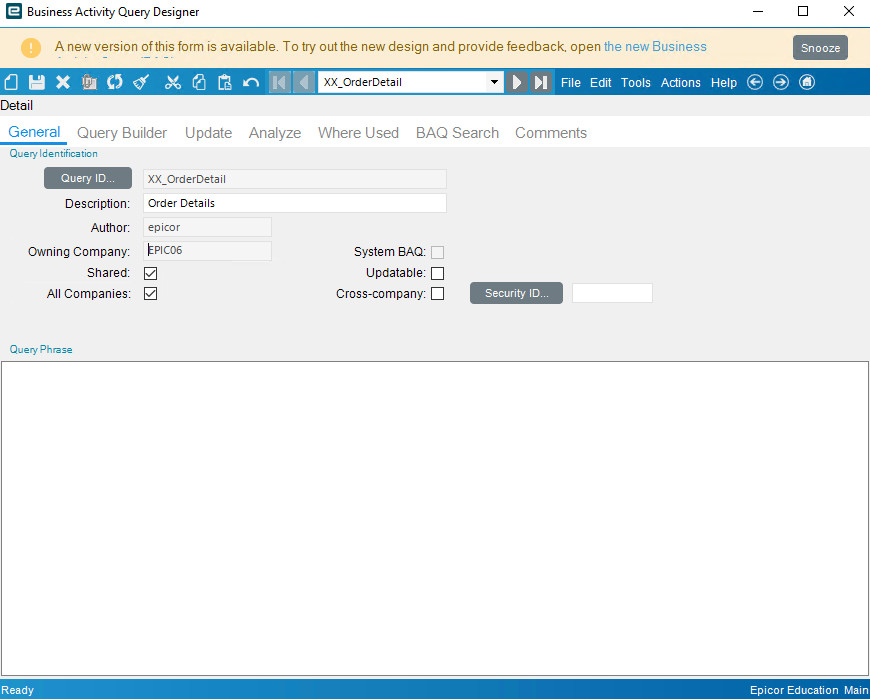Viewport: 870px width, 699px height.
Task: Click the Cut scissors icon
Action: [173, 82]
